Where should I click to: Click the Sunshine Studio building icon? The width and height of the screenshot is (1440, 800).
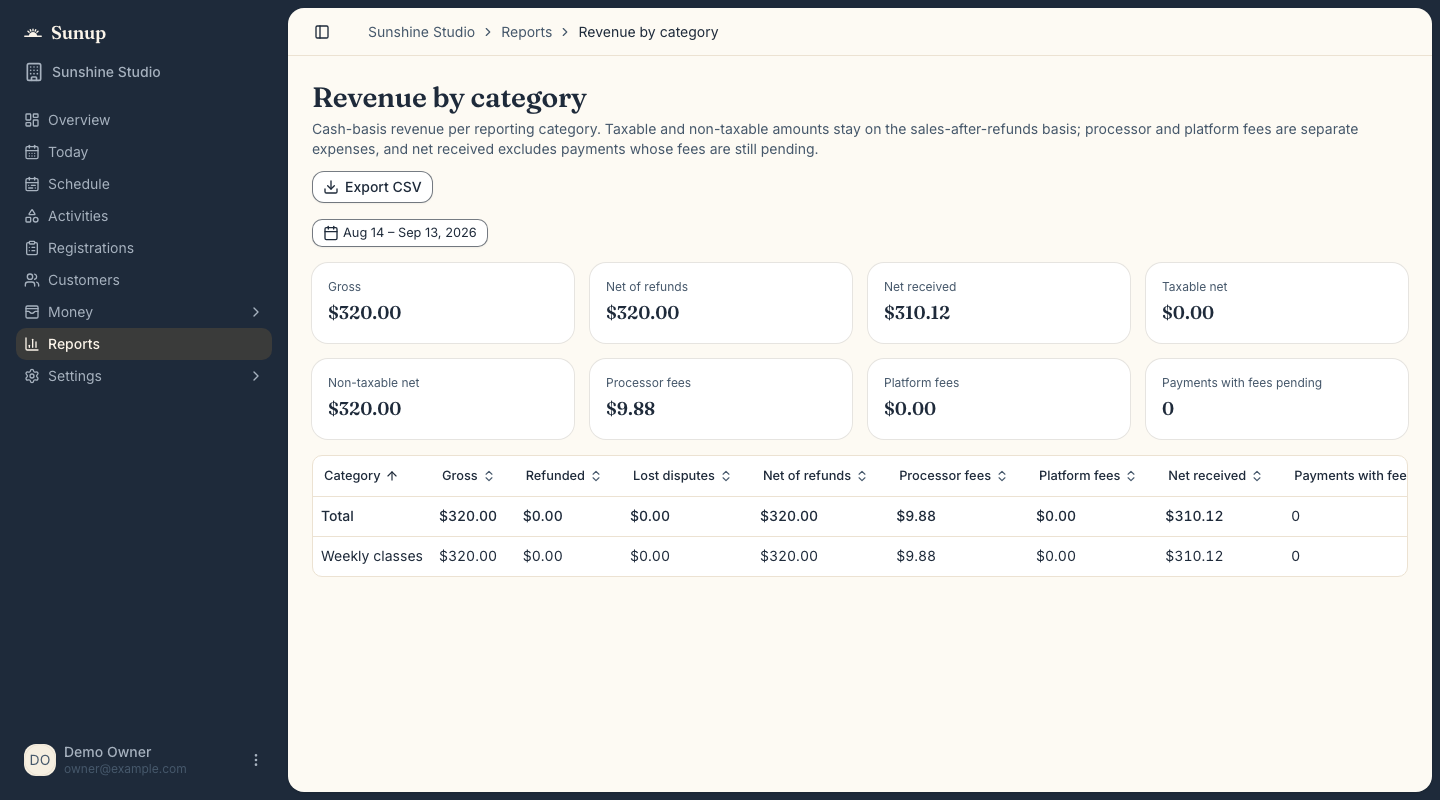34,72
